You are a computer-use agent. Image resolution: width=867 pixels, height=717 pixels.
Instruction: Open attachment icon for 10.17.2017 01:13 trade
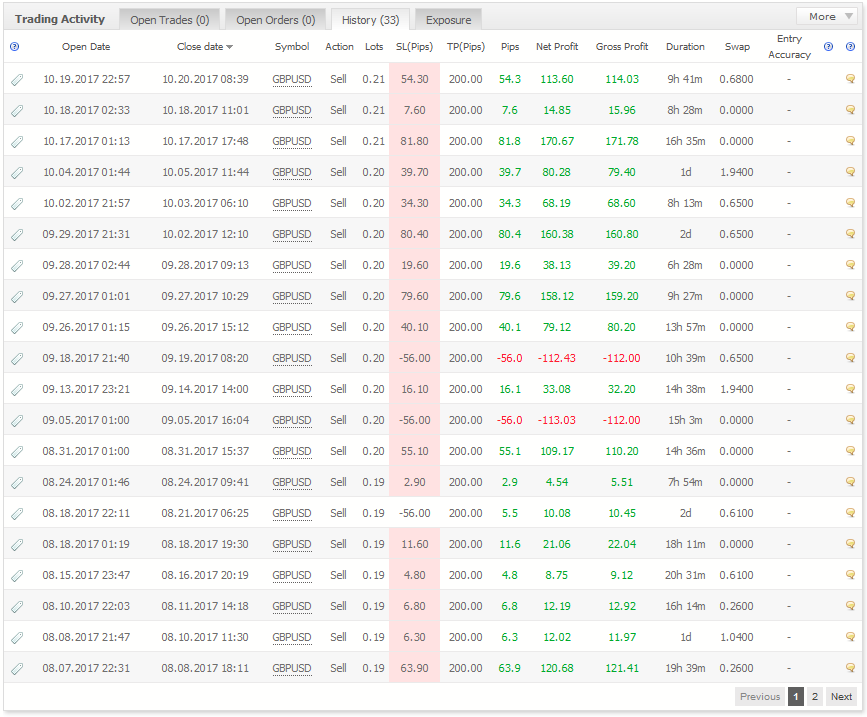pyautogui.click(x=17, y=142)
